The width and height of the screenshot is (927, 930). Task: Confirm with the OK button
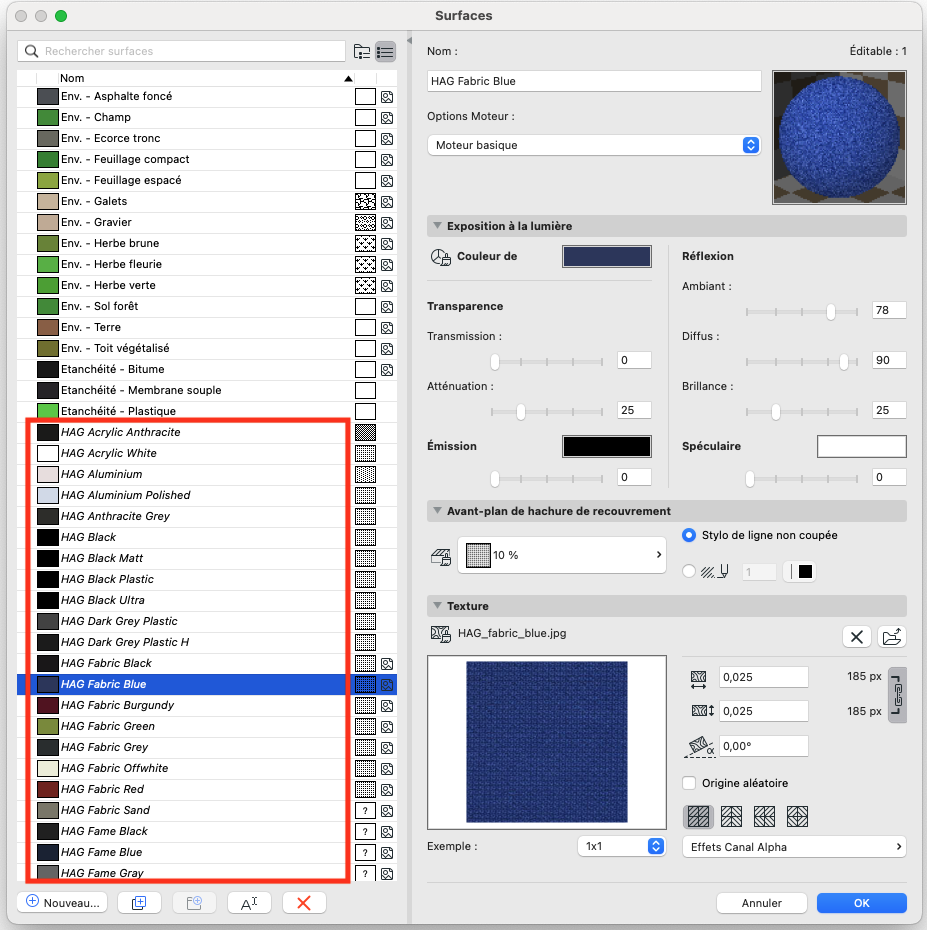pyautogui.click(x=862, y=903)
